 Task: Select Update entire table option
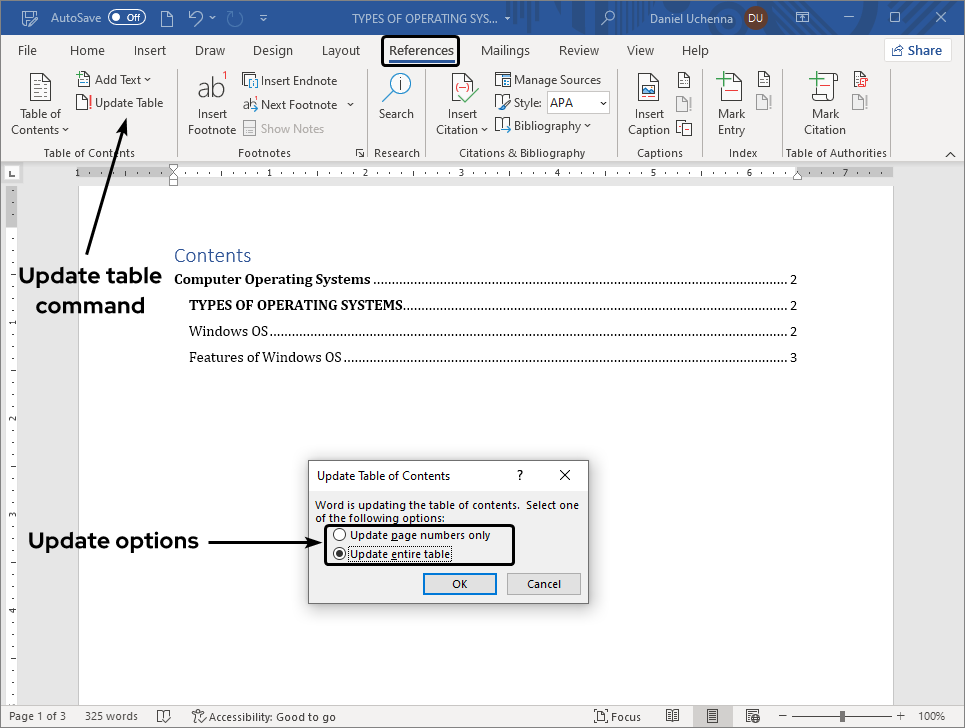point(340,554)
